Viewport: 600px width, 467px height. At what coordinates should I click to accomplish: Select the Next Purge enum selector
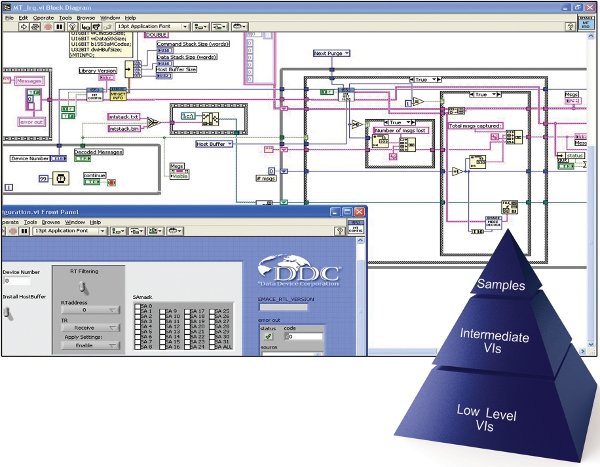(332, 54)
